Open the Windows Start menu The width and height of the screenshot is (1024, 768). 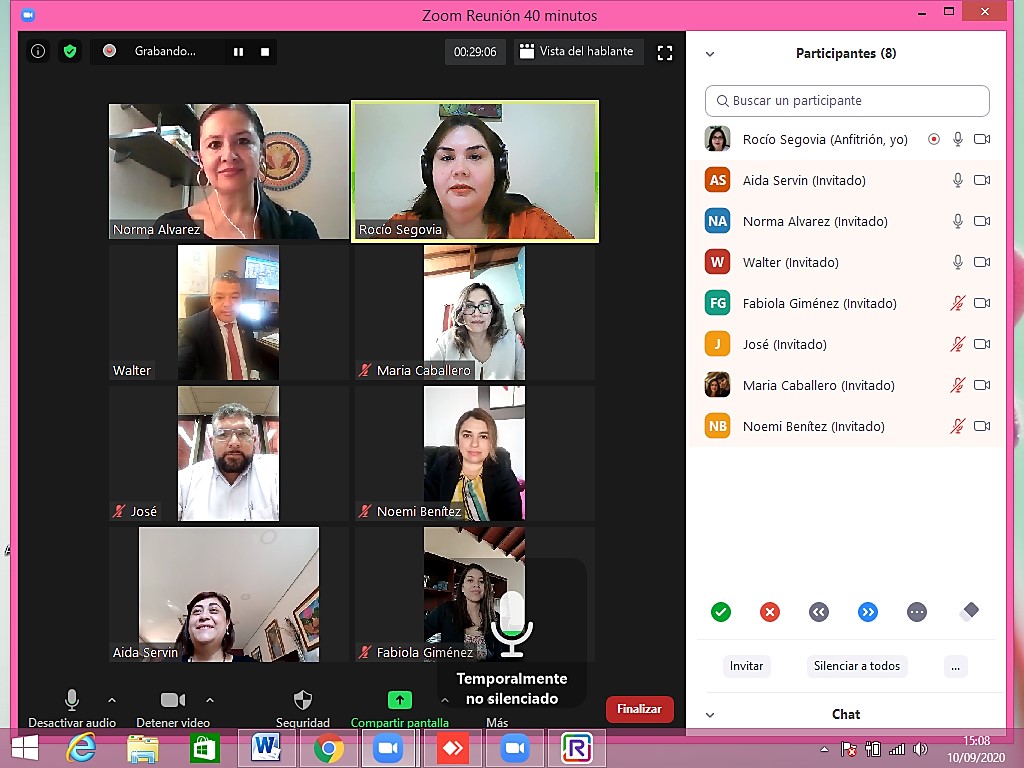click(25, 748)
